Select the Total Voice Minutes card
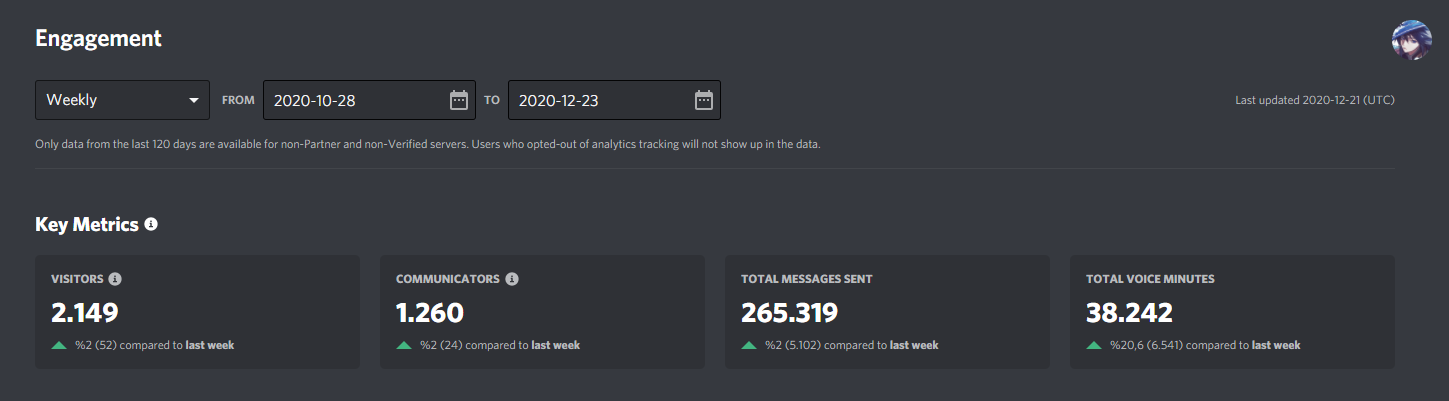1449x401 pixels. tap(1232, 312)
